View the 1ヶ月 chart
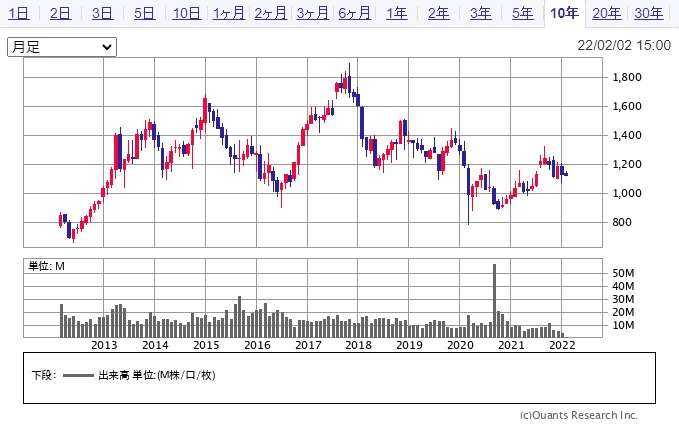The image size is (679, 427). (229, 13)
